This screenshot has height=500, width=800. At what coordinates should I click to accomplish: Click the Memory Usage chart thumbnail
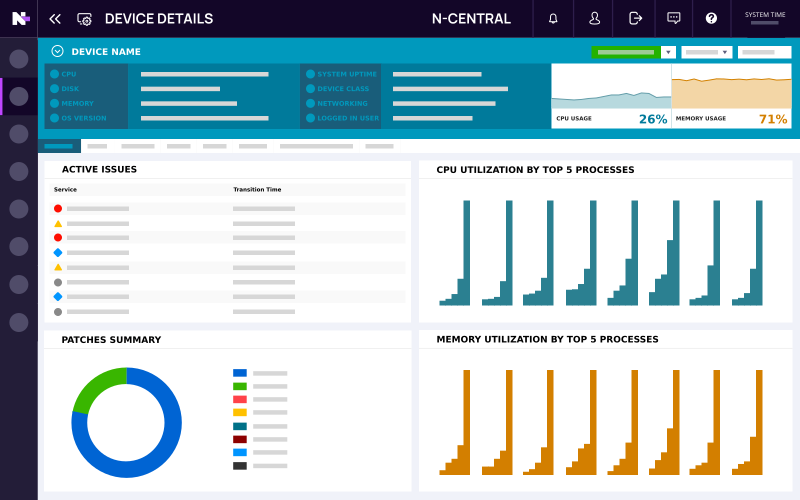click(x=731, y=96)
